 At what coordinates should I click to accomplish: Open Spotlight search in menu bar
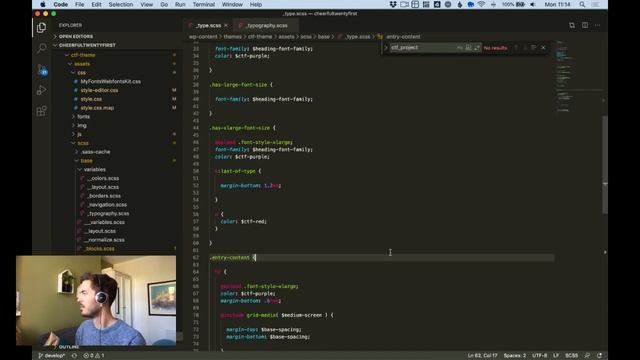pyautogui.click(x=582, y=4)
